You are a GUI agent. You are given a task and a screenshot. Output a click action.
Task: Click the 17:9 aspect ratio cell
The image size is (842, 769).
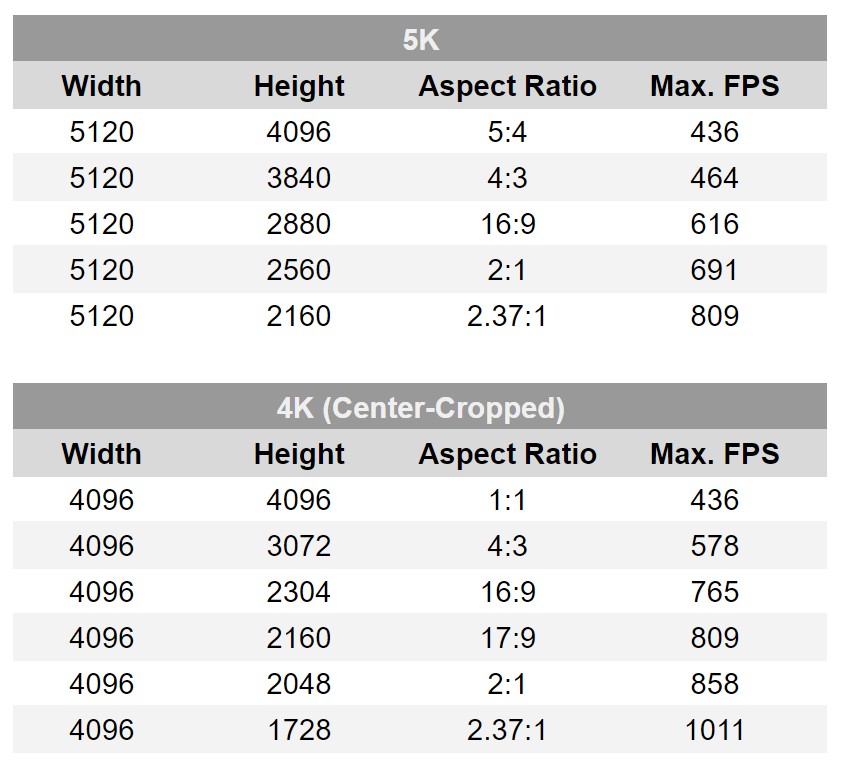(x=508, y=638)
